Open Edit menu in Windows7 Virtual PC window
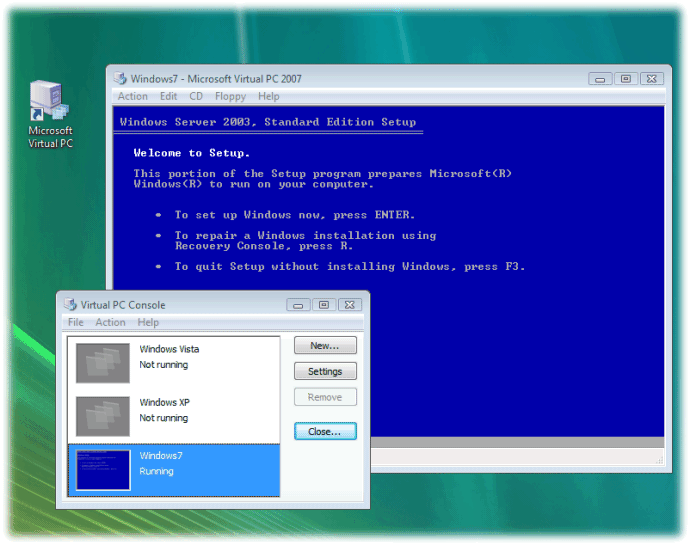Viewport: 690px width, 545px height. point(168,96)
